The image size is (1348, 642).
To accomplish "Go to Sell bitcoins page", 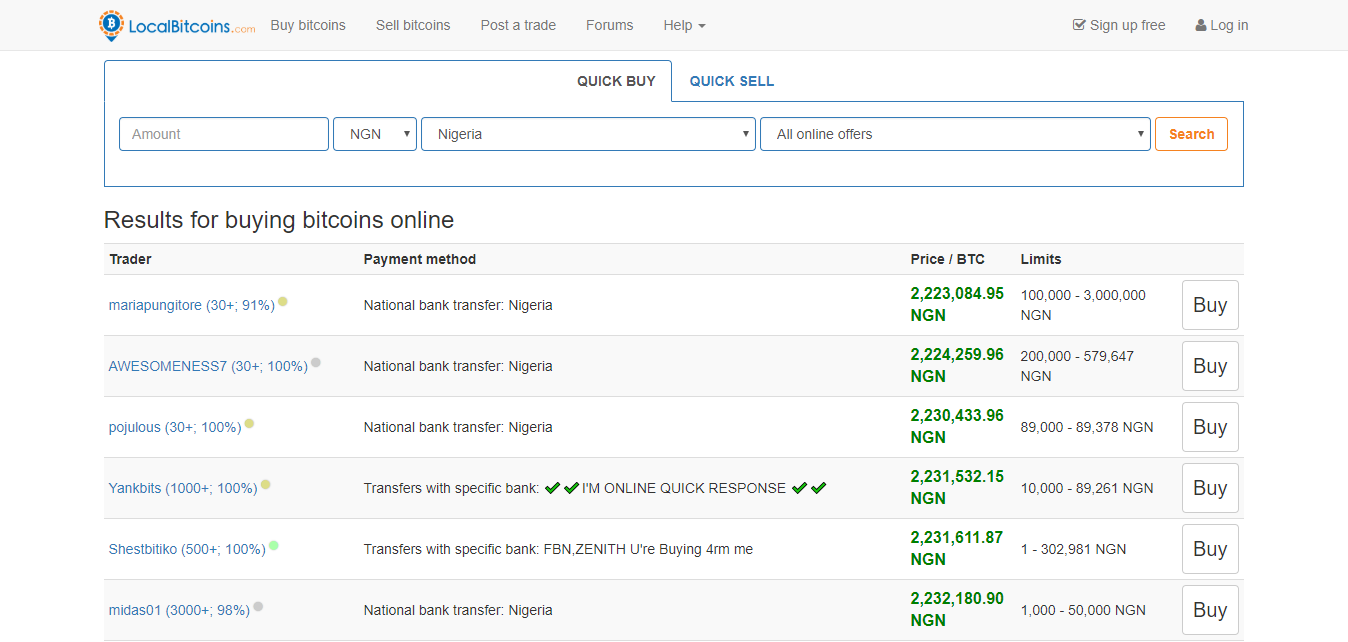I will pyautogui.click(x=413, y=25).
